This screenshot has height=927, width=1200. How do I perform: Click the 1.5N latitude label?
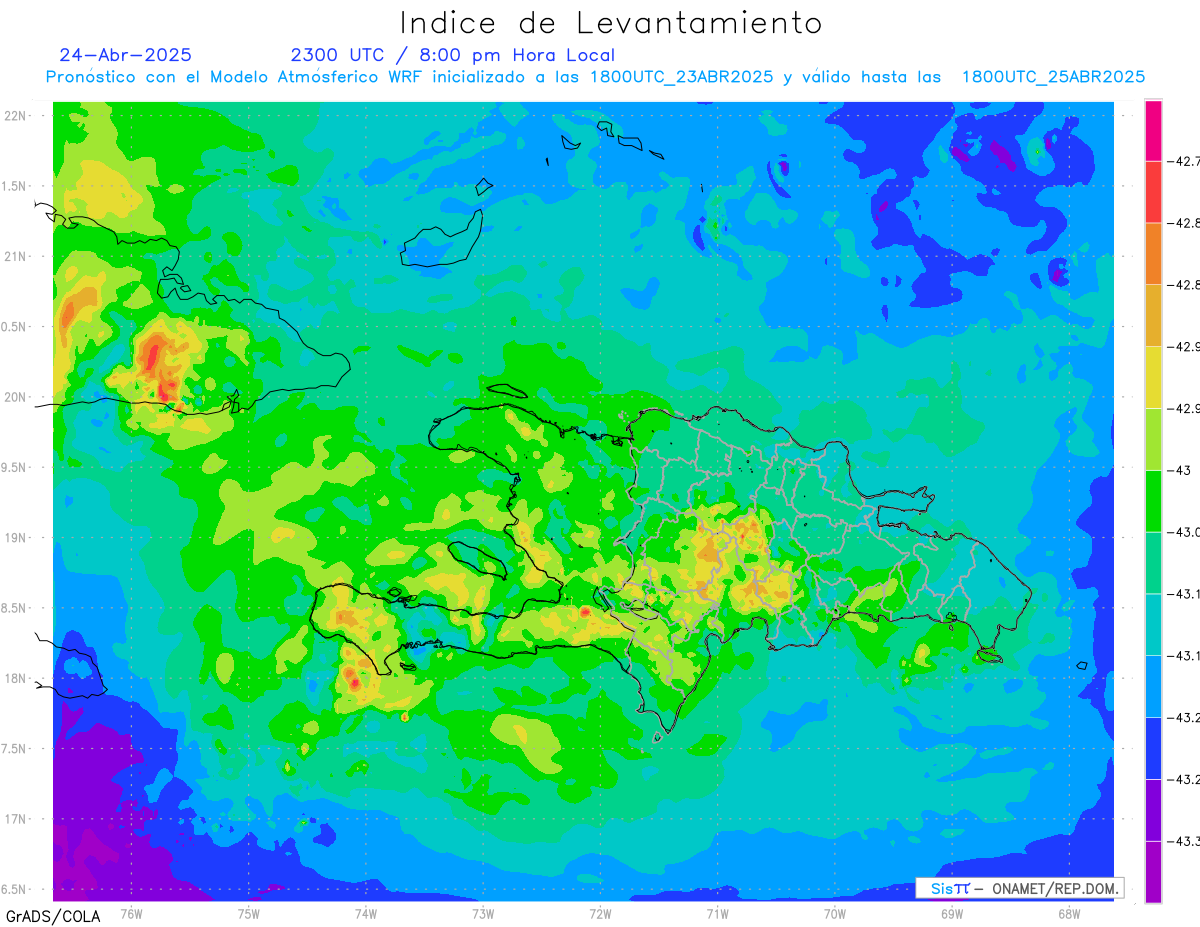(15, 186)
